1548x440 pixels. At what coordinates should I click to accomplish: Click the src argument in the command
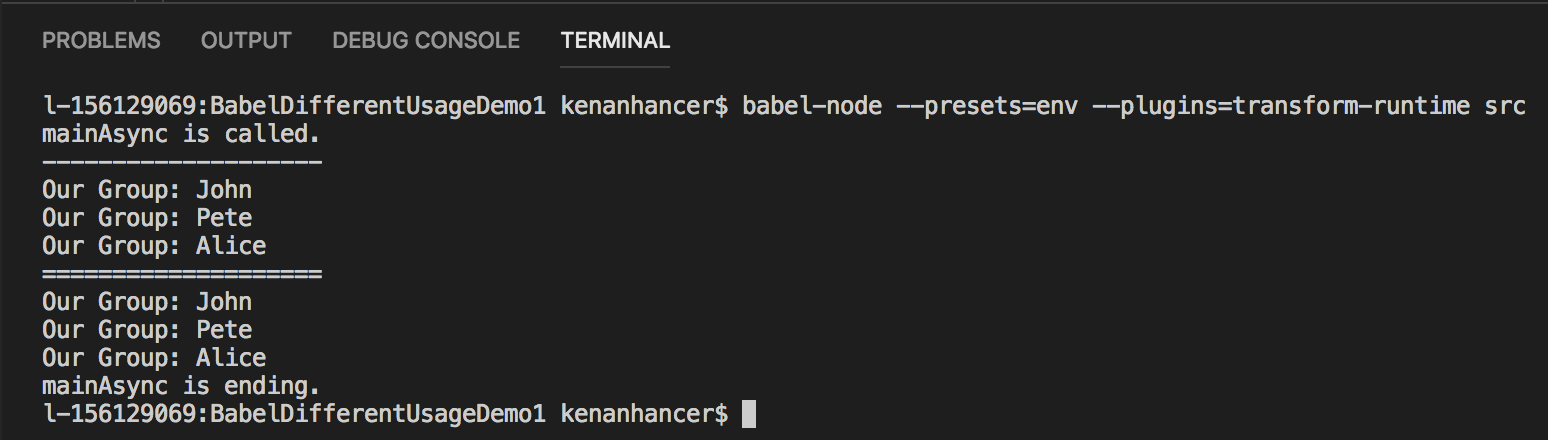click(x=1505, y=106)
